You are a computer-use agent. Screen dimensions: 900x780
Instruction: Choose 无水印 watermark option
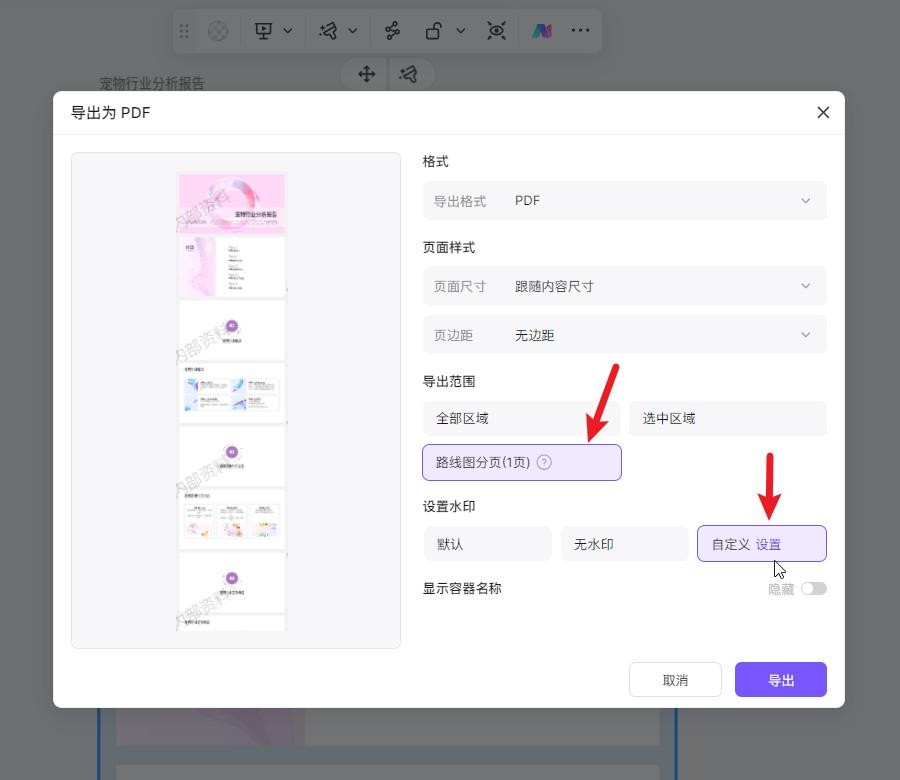pos(624,545)
